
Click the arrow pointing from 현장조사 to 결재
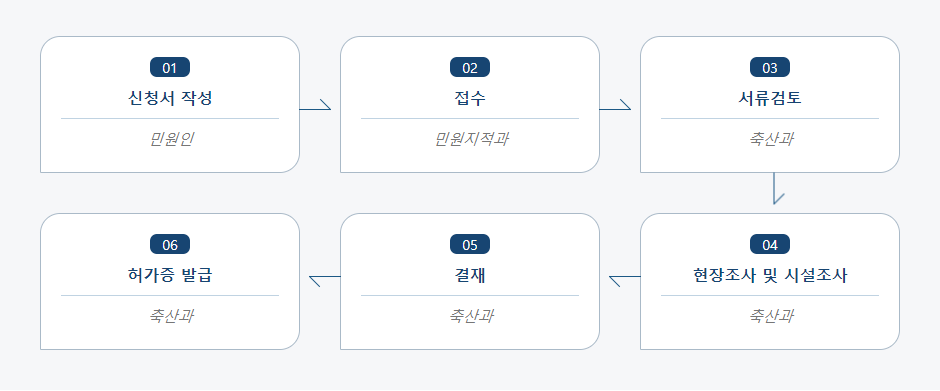(x=625, y=281)
